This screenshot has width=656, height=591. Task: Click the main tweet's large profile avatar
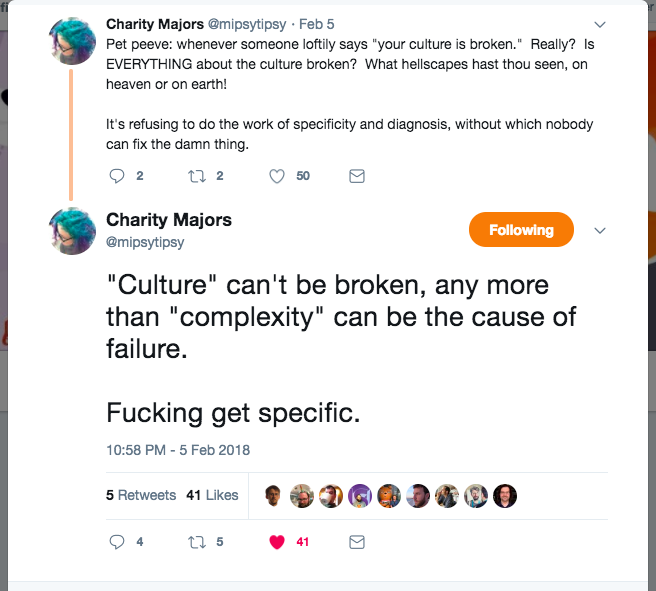[x=72, y=231]
